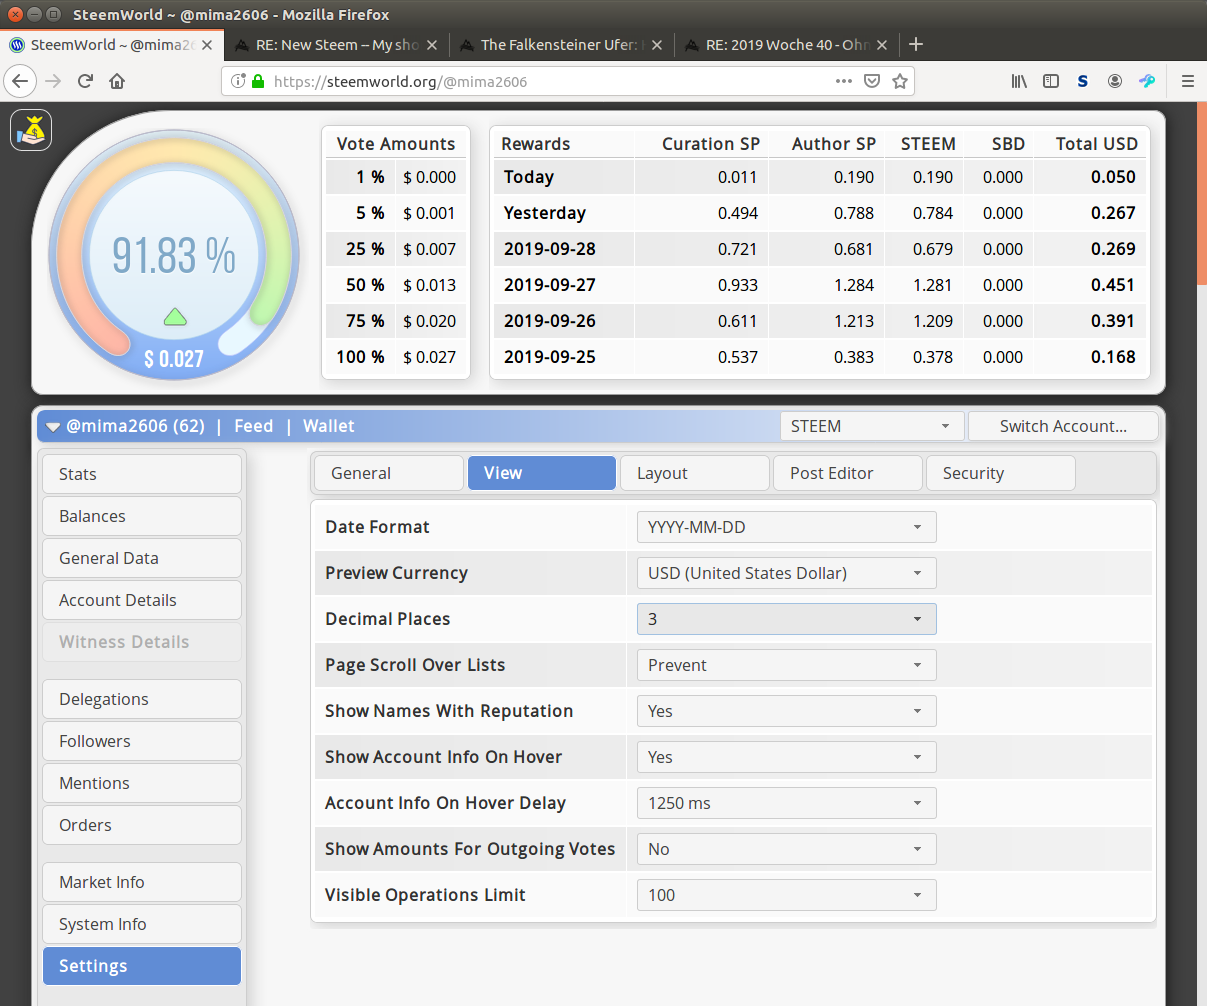
Task: Switch to the Layout settings tab
Action: coord(695,473)
